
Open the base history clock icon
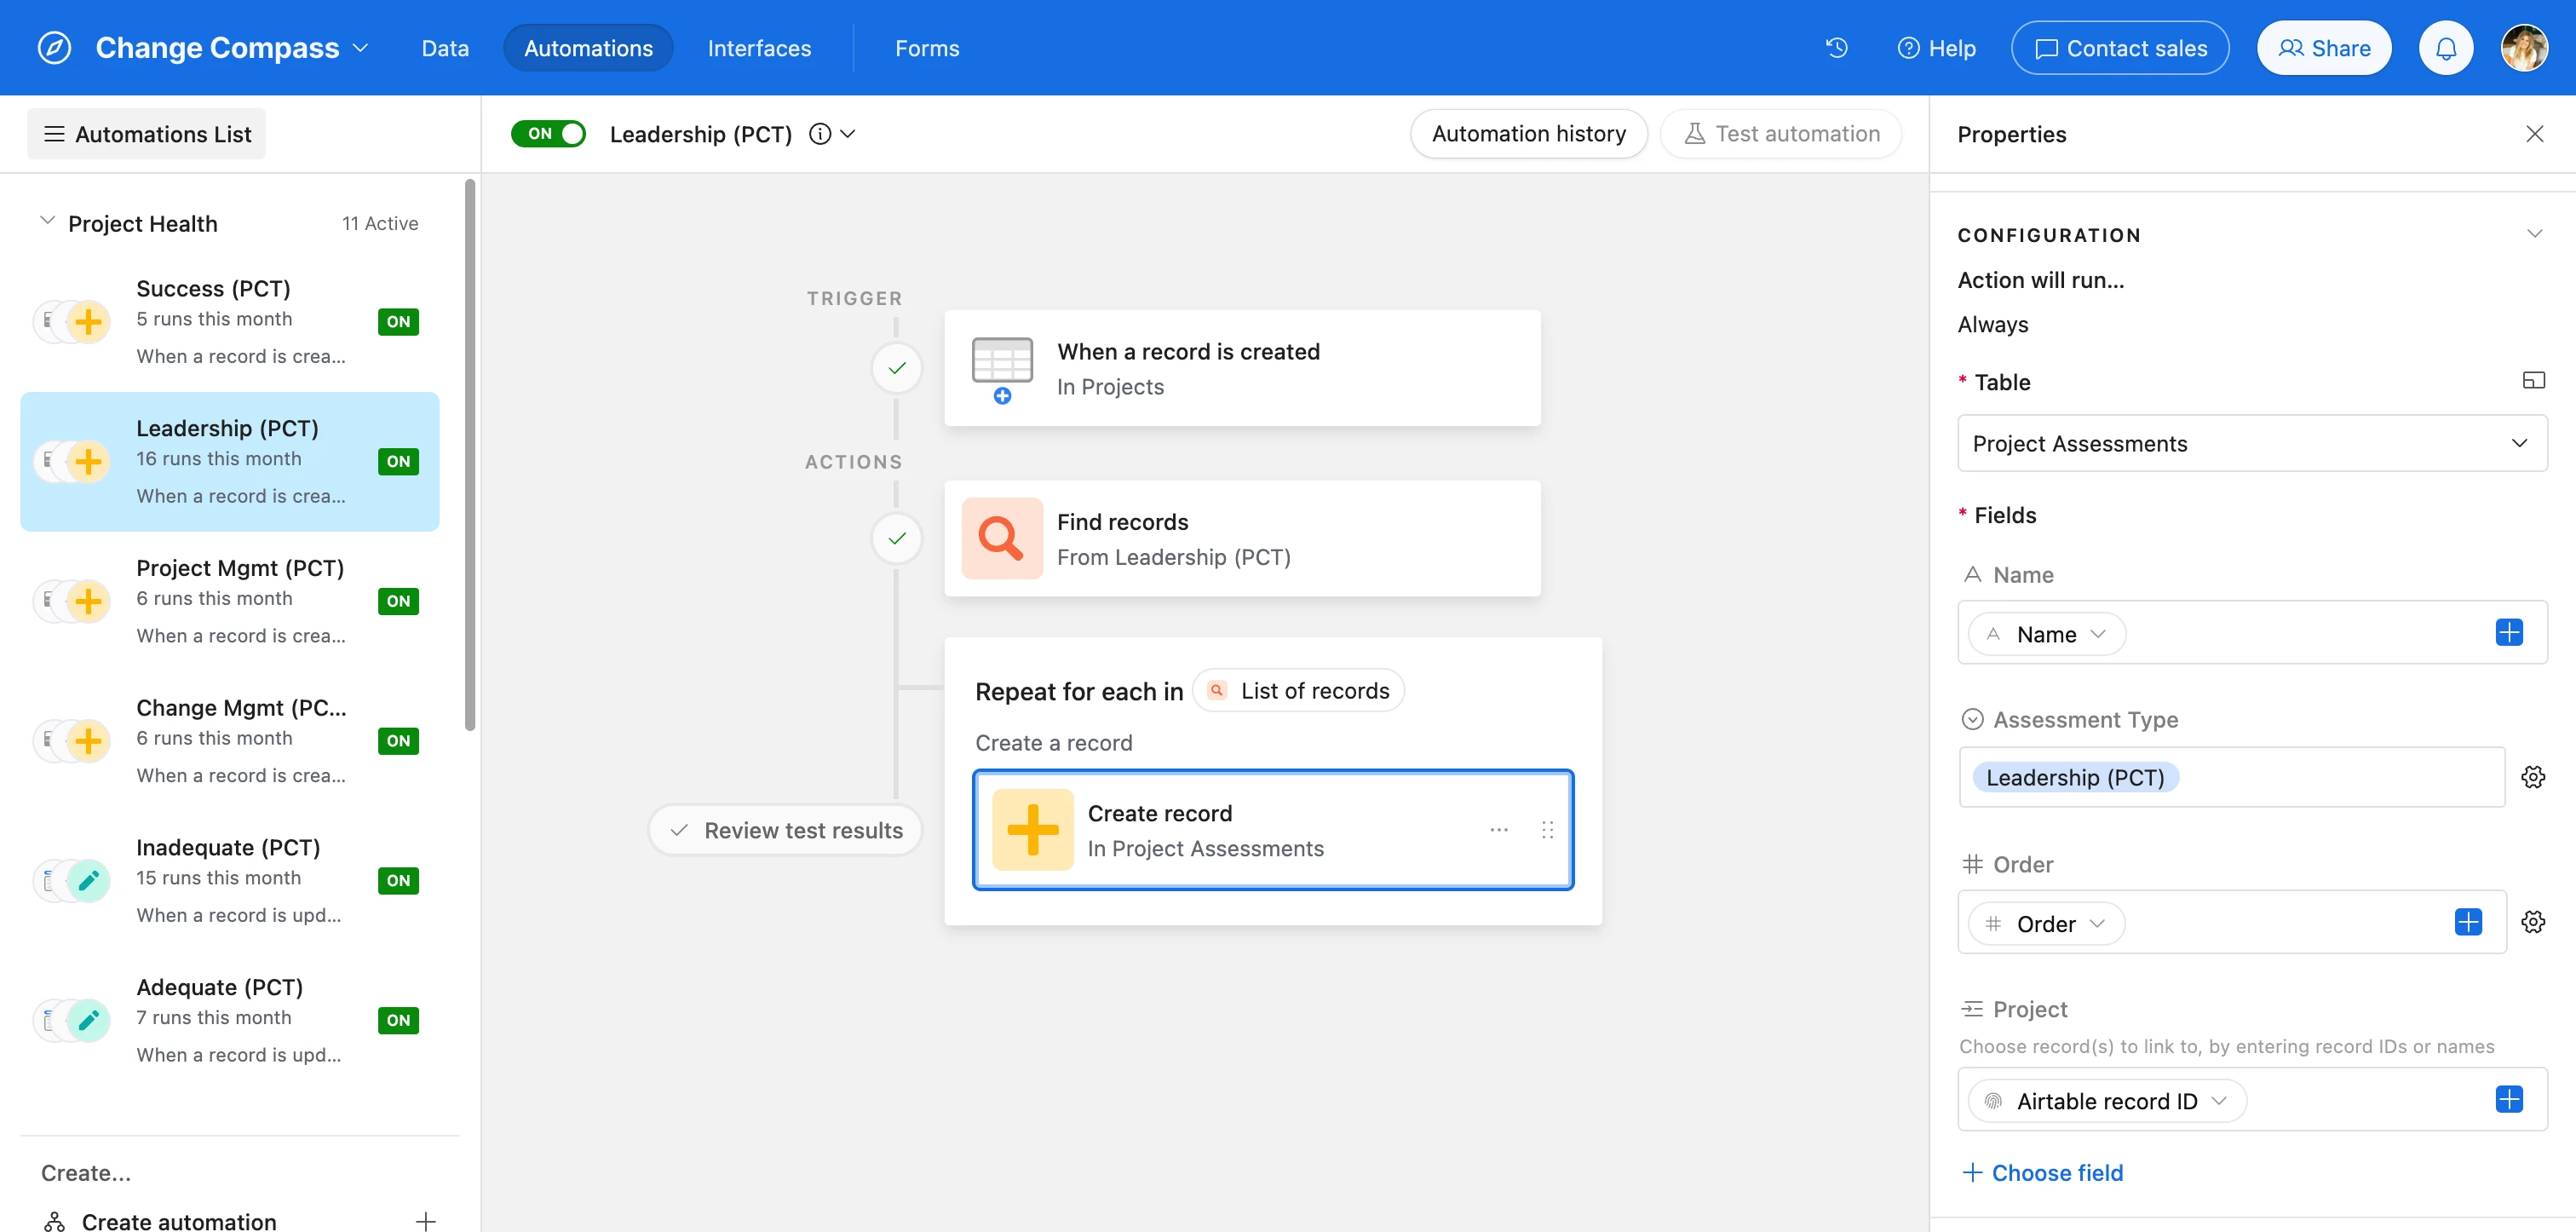(x=1836, y=48)
